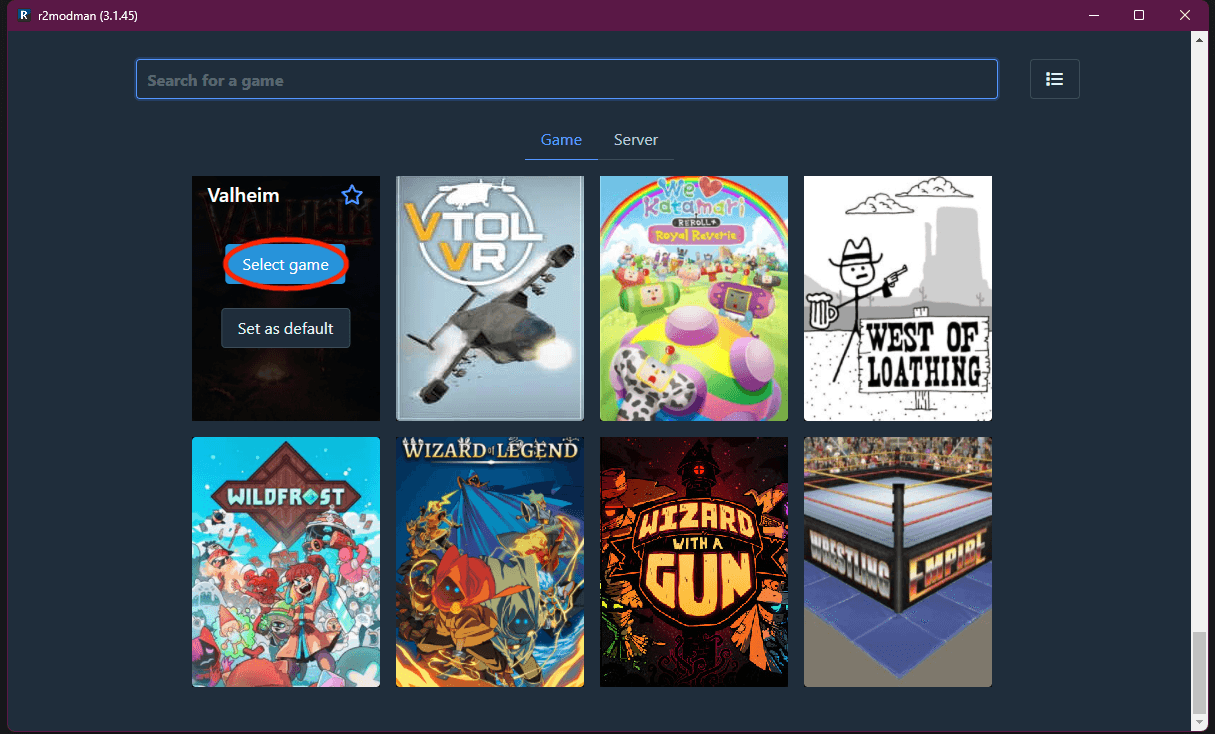Select the West of Loathing cover
This screenshot has width=1215, height=734.
898,299
